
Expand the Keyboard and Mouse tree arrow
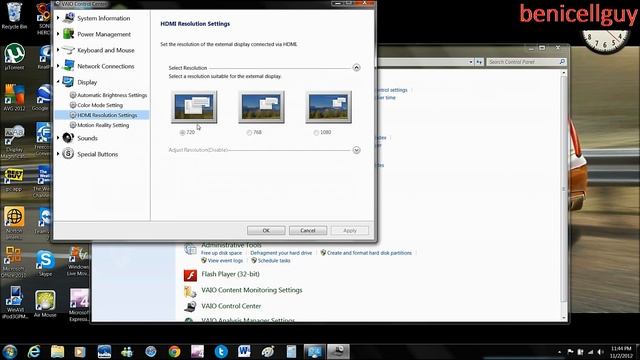(58, 50)
